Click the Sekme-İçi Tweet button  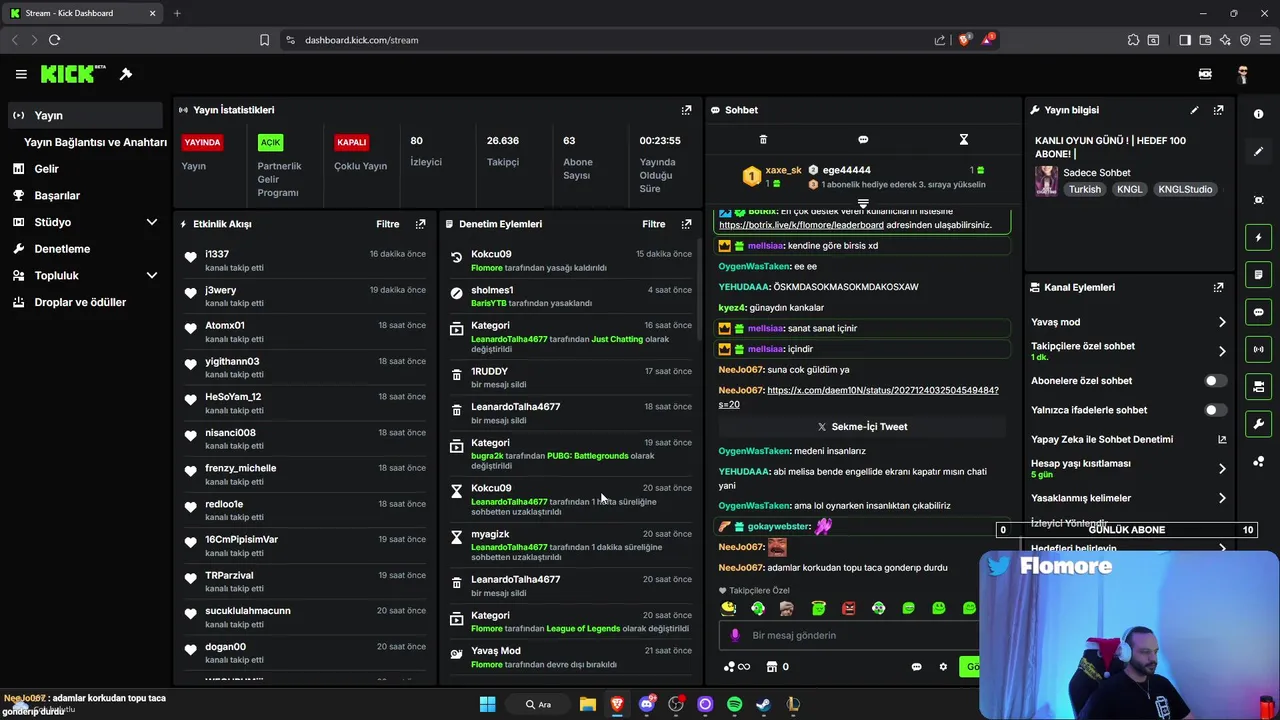point(862,427)
